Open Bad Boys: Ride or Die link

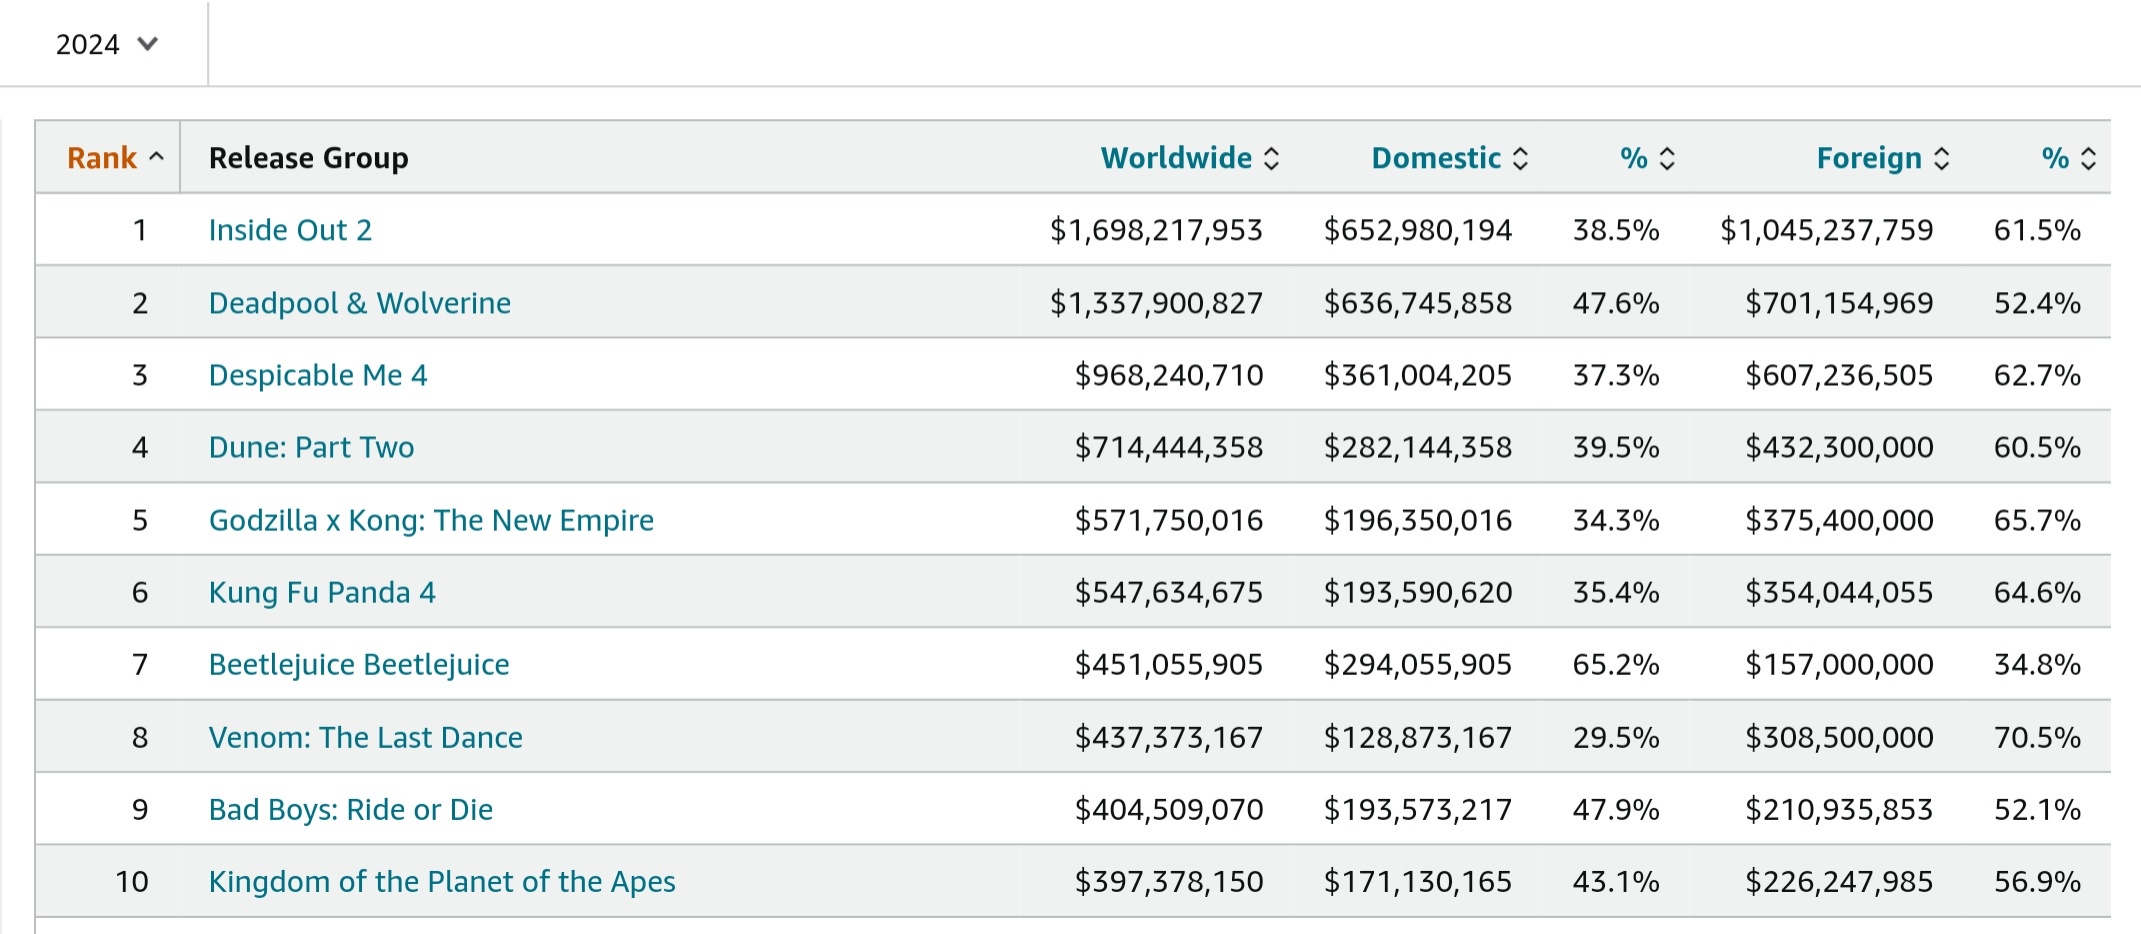pos(351,809)
